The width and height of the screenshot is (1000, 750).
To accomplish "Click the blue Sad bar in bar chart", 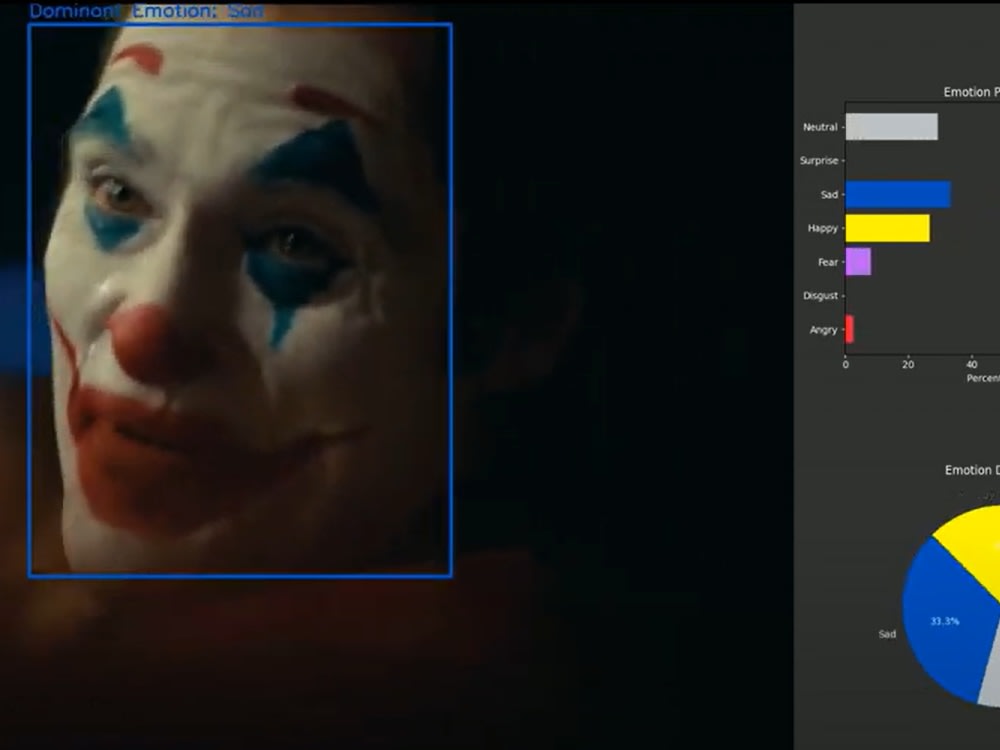I will coord(898,195).
